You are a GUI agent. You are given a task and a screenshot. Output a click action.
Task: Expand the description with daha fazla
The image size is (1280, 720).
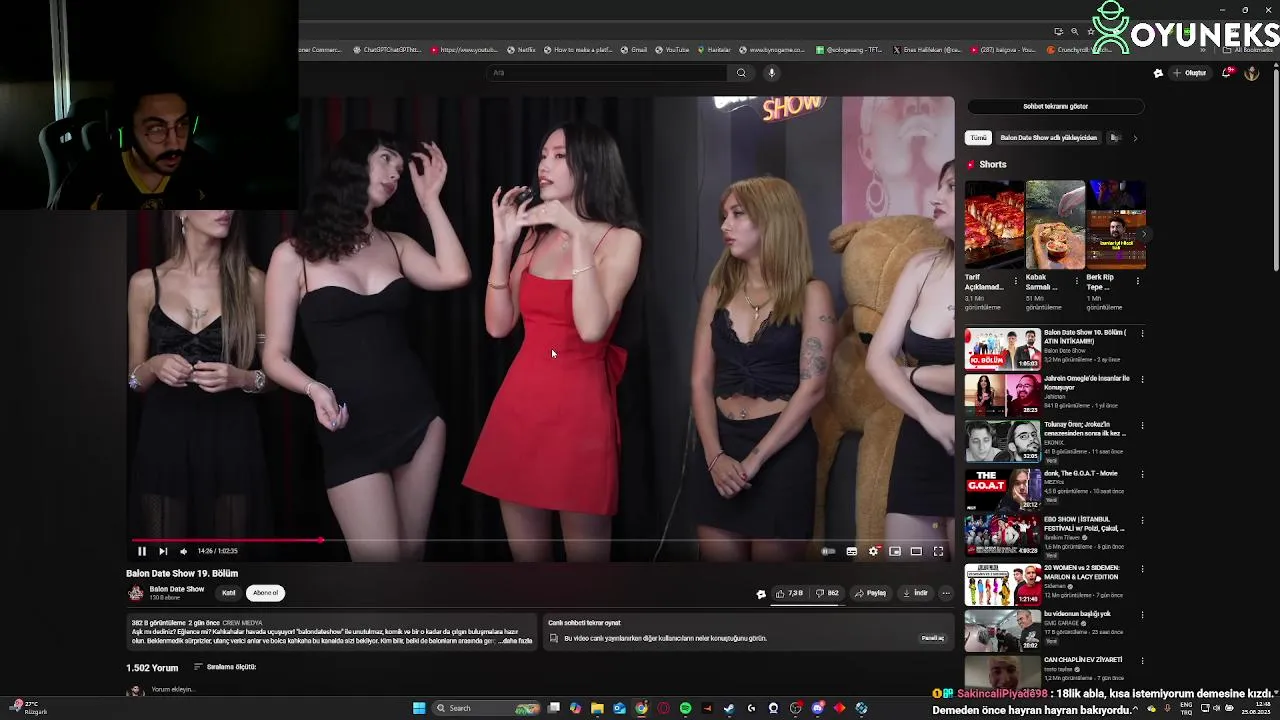coord(514,641)
